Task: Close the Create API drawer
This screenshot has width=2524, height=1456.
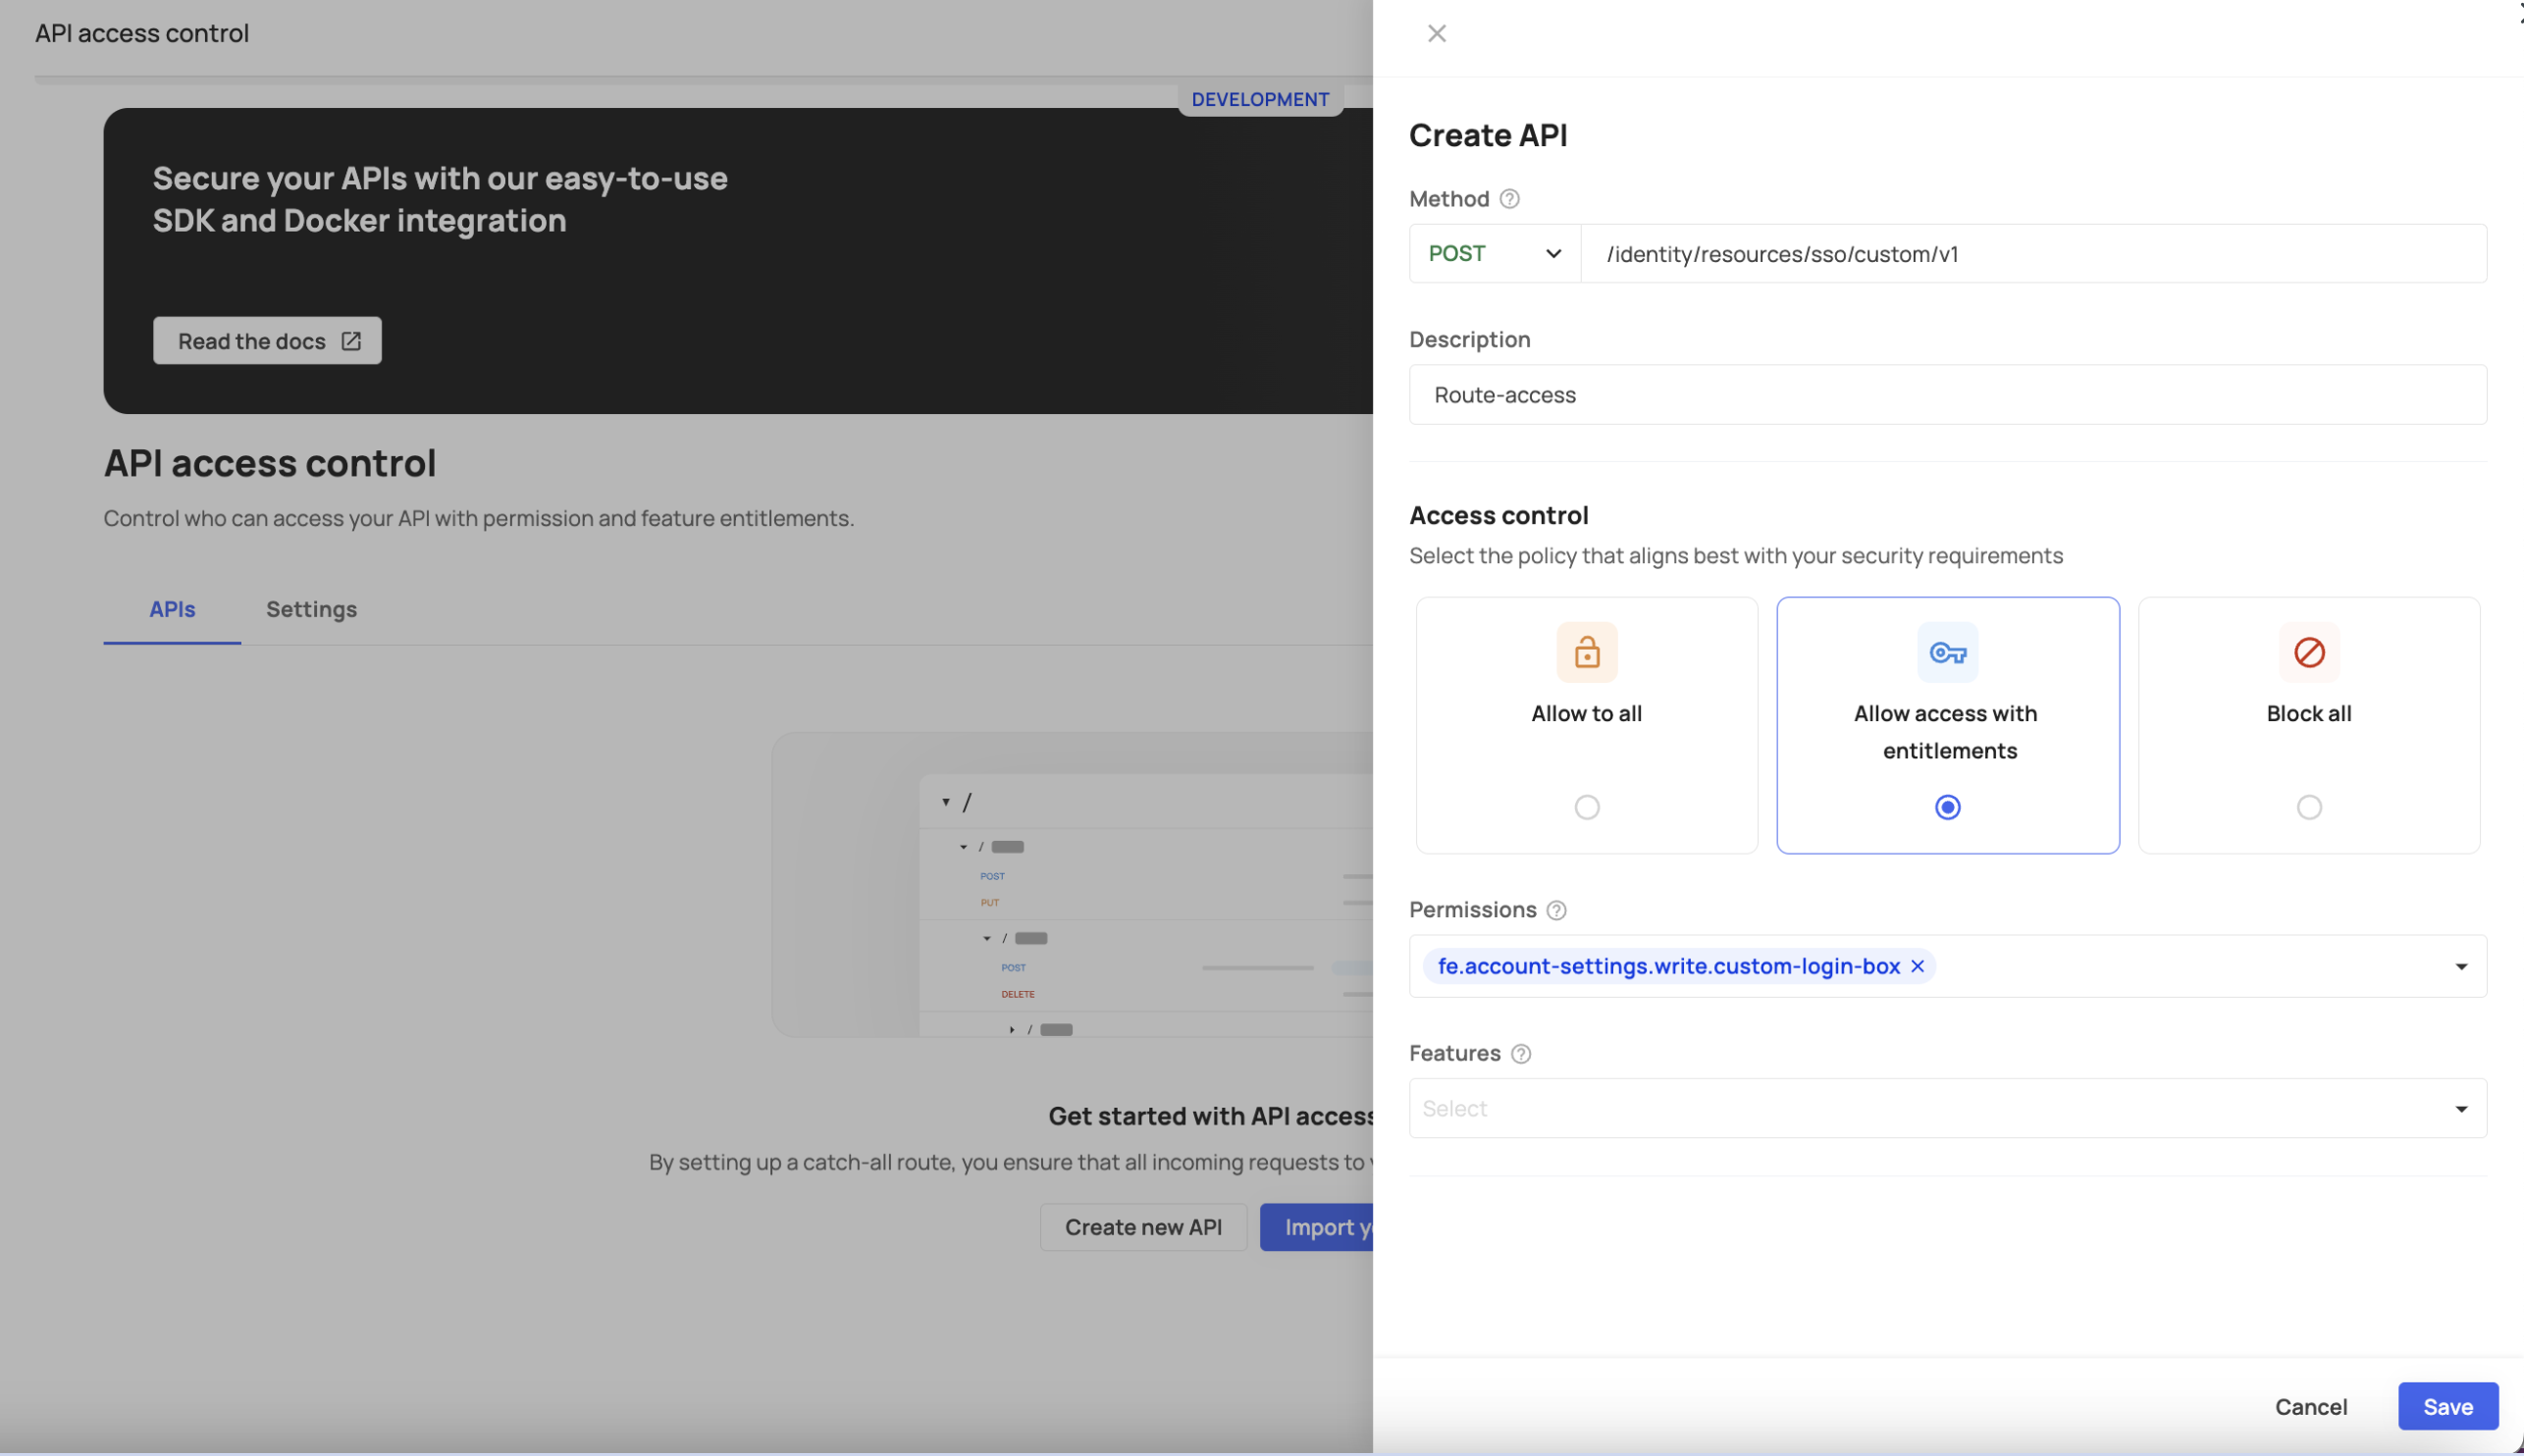Action: 1436,32
